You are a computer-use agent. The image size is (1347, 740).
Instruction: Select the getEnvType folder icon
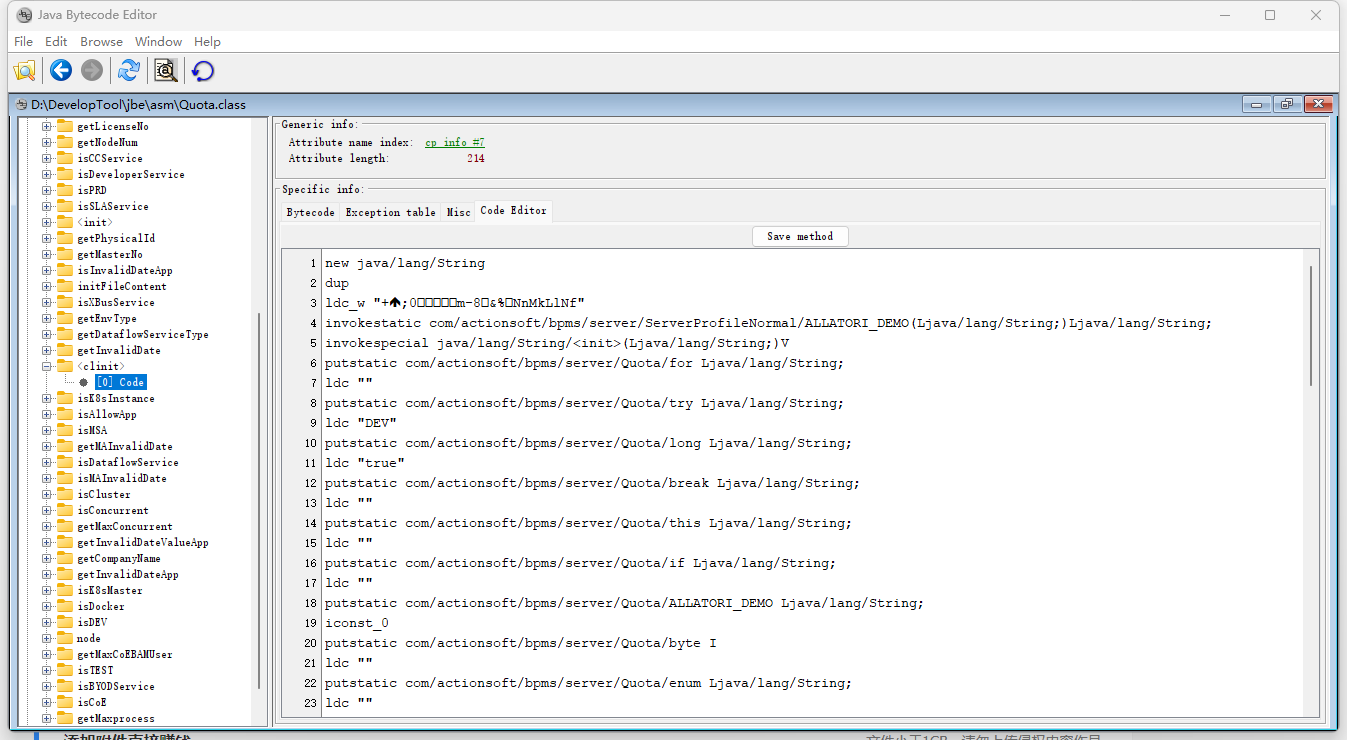point(65,318)
